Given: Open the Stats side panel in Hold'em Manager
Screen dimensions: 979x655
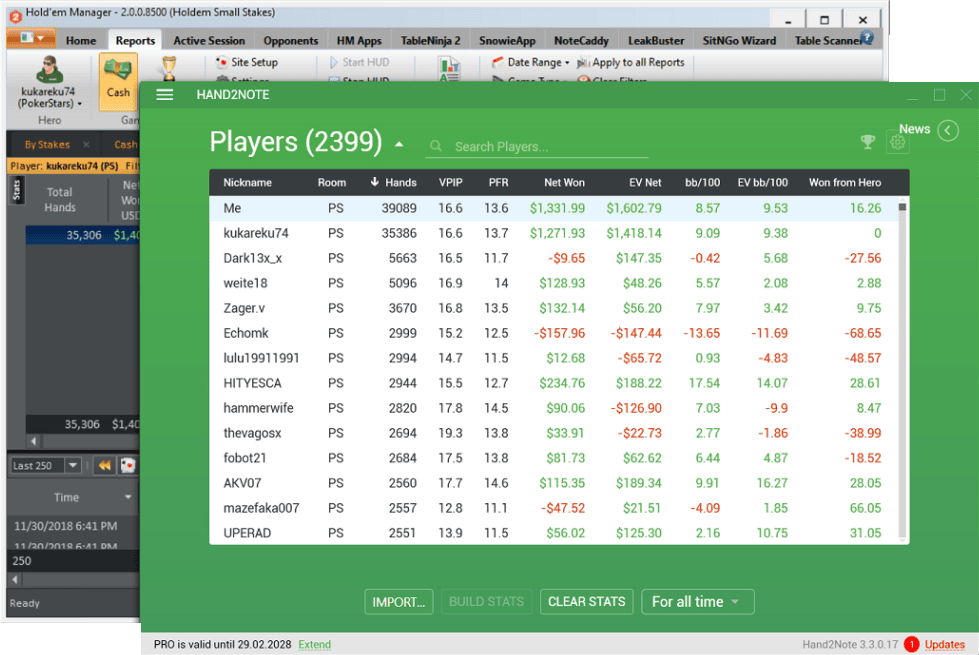Looking at the screenshot, I should (x=17, y=190).
